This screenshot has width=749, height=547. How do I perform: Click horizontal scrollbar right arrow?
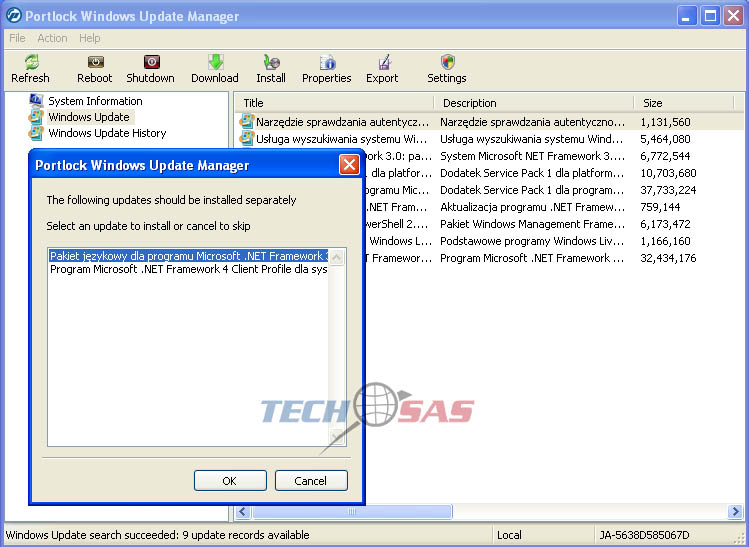pos(735,512)
